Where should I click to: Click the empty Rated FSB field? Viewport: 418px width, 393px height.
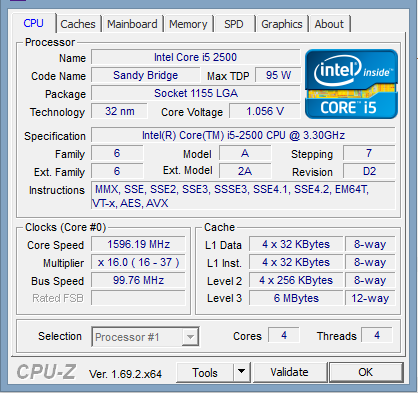(x=138, y=298)
